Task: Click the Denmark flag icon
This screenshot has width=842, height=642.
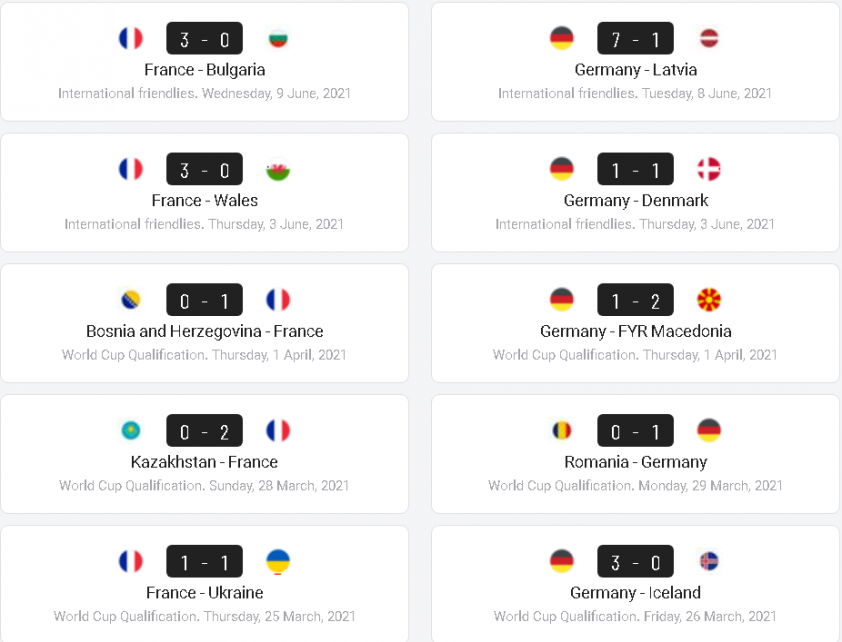Action: click(709, 170)
